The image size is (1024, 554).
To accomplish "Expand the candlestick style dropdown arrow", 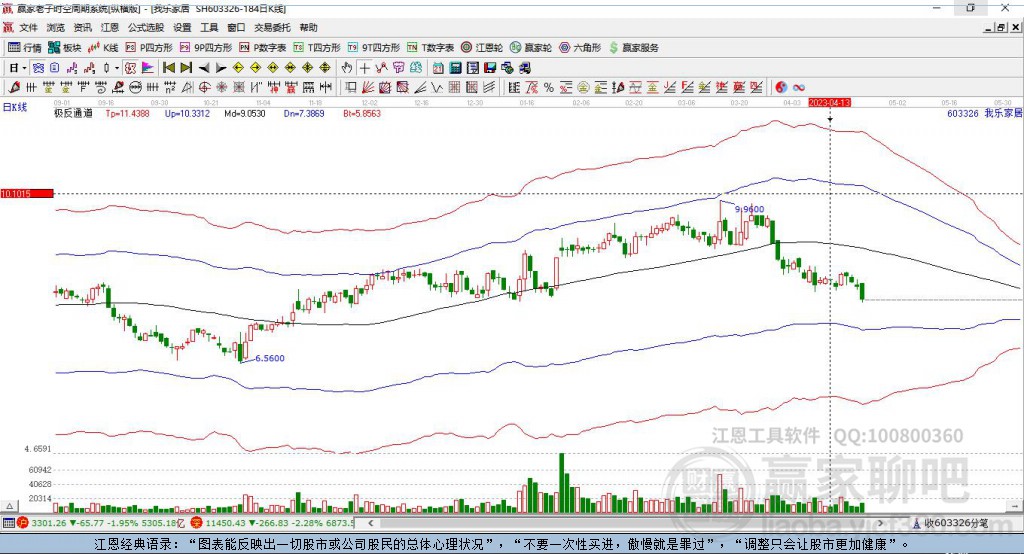I will 116,68.
